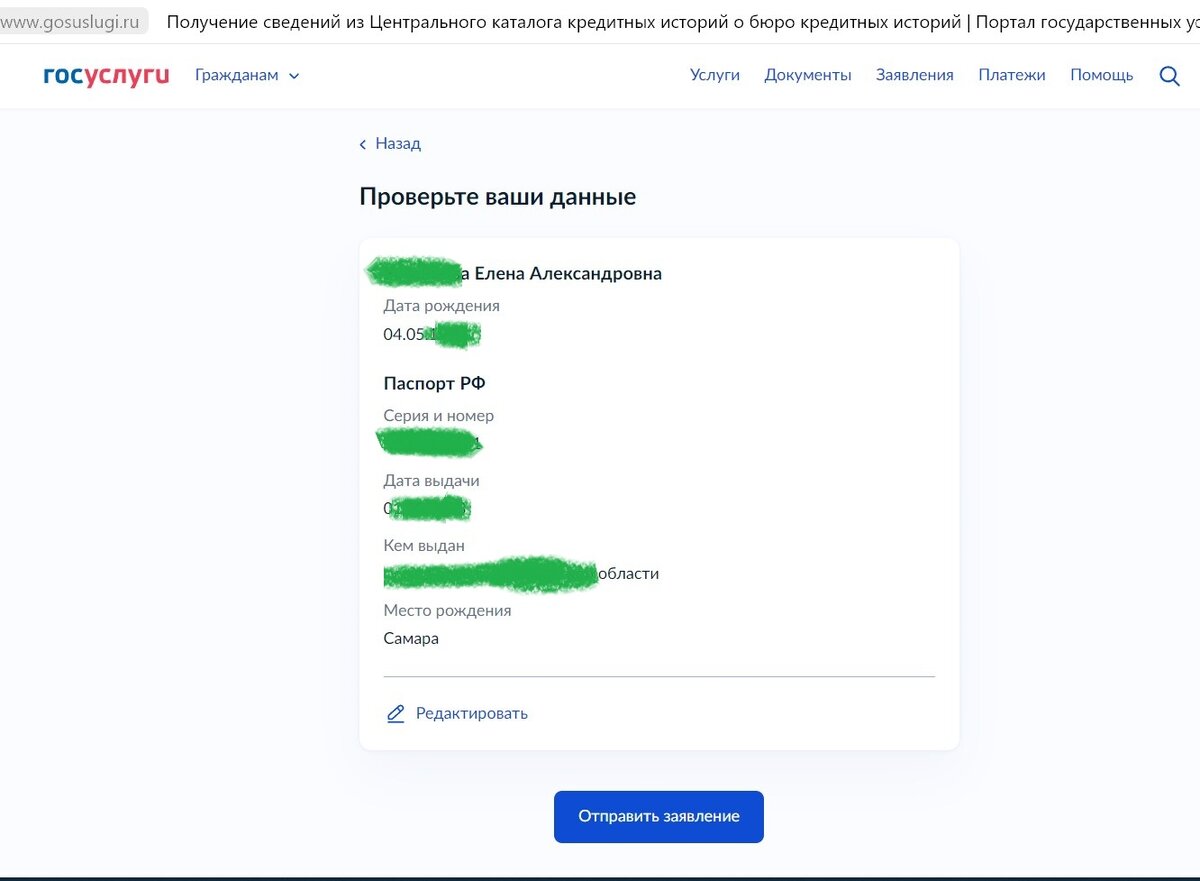This screenshot has width=1200, height=881.
Task: Click the pencil icon beside Редактировать
Action: 394,713
